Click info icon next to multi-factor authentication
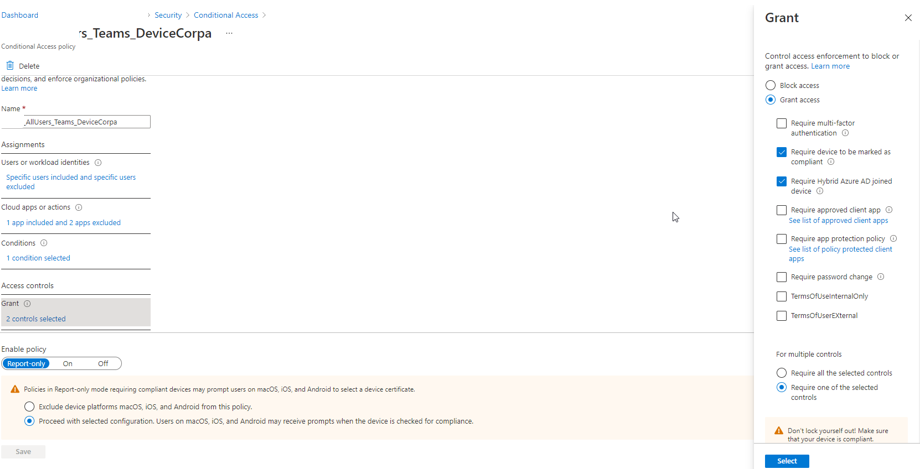Image resolution: width=924 pixels, height=474 pixels. (845, 133)
